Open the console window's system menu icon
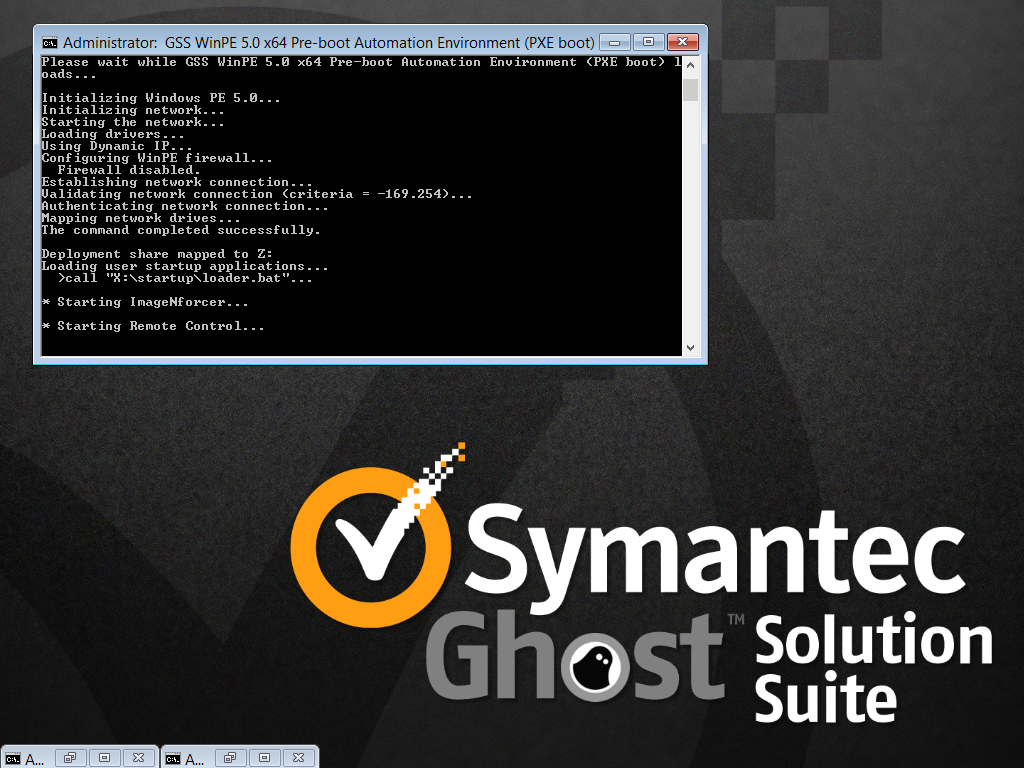Screen dimensions: 1024x768 point(50,42)
